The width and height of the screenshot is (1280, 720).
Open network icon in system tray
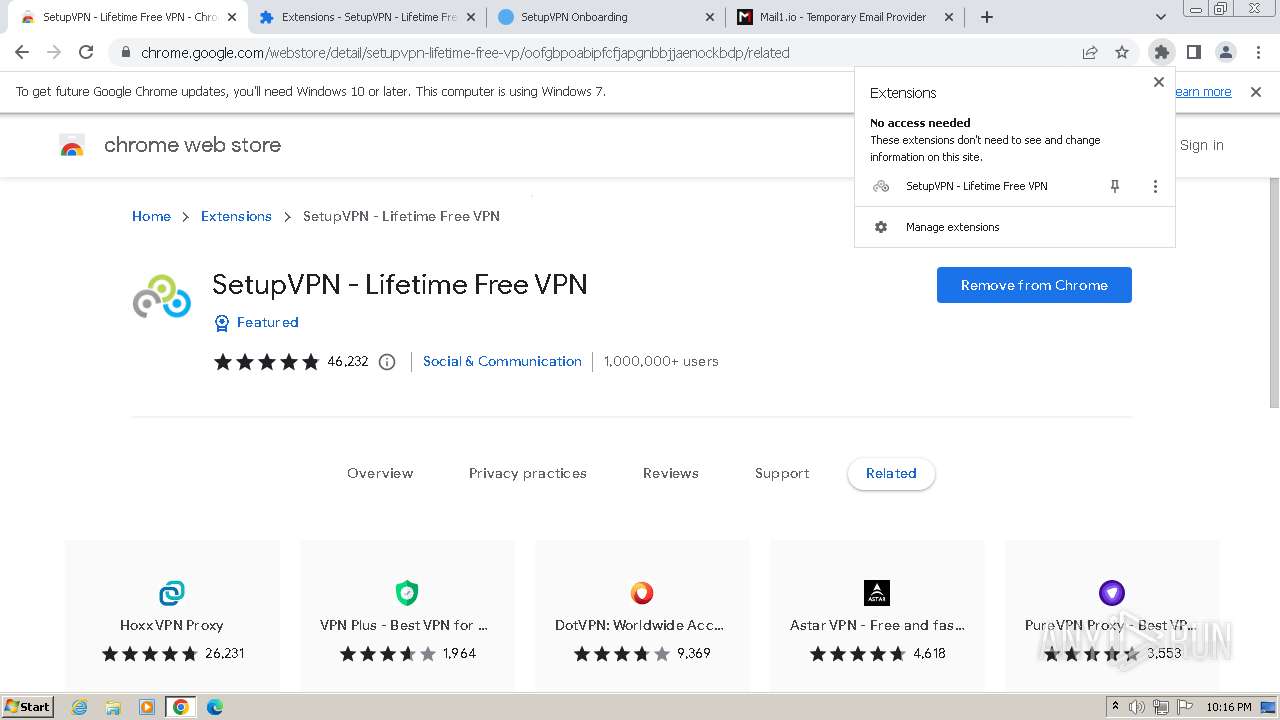click(1161, 707)
